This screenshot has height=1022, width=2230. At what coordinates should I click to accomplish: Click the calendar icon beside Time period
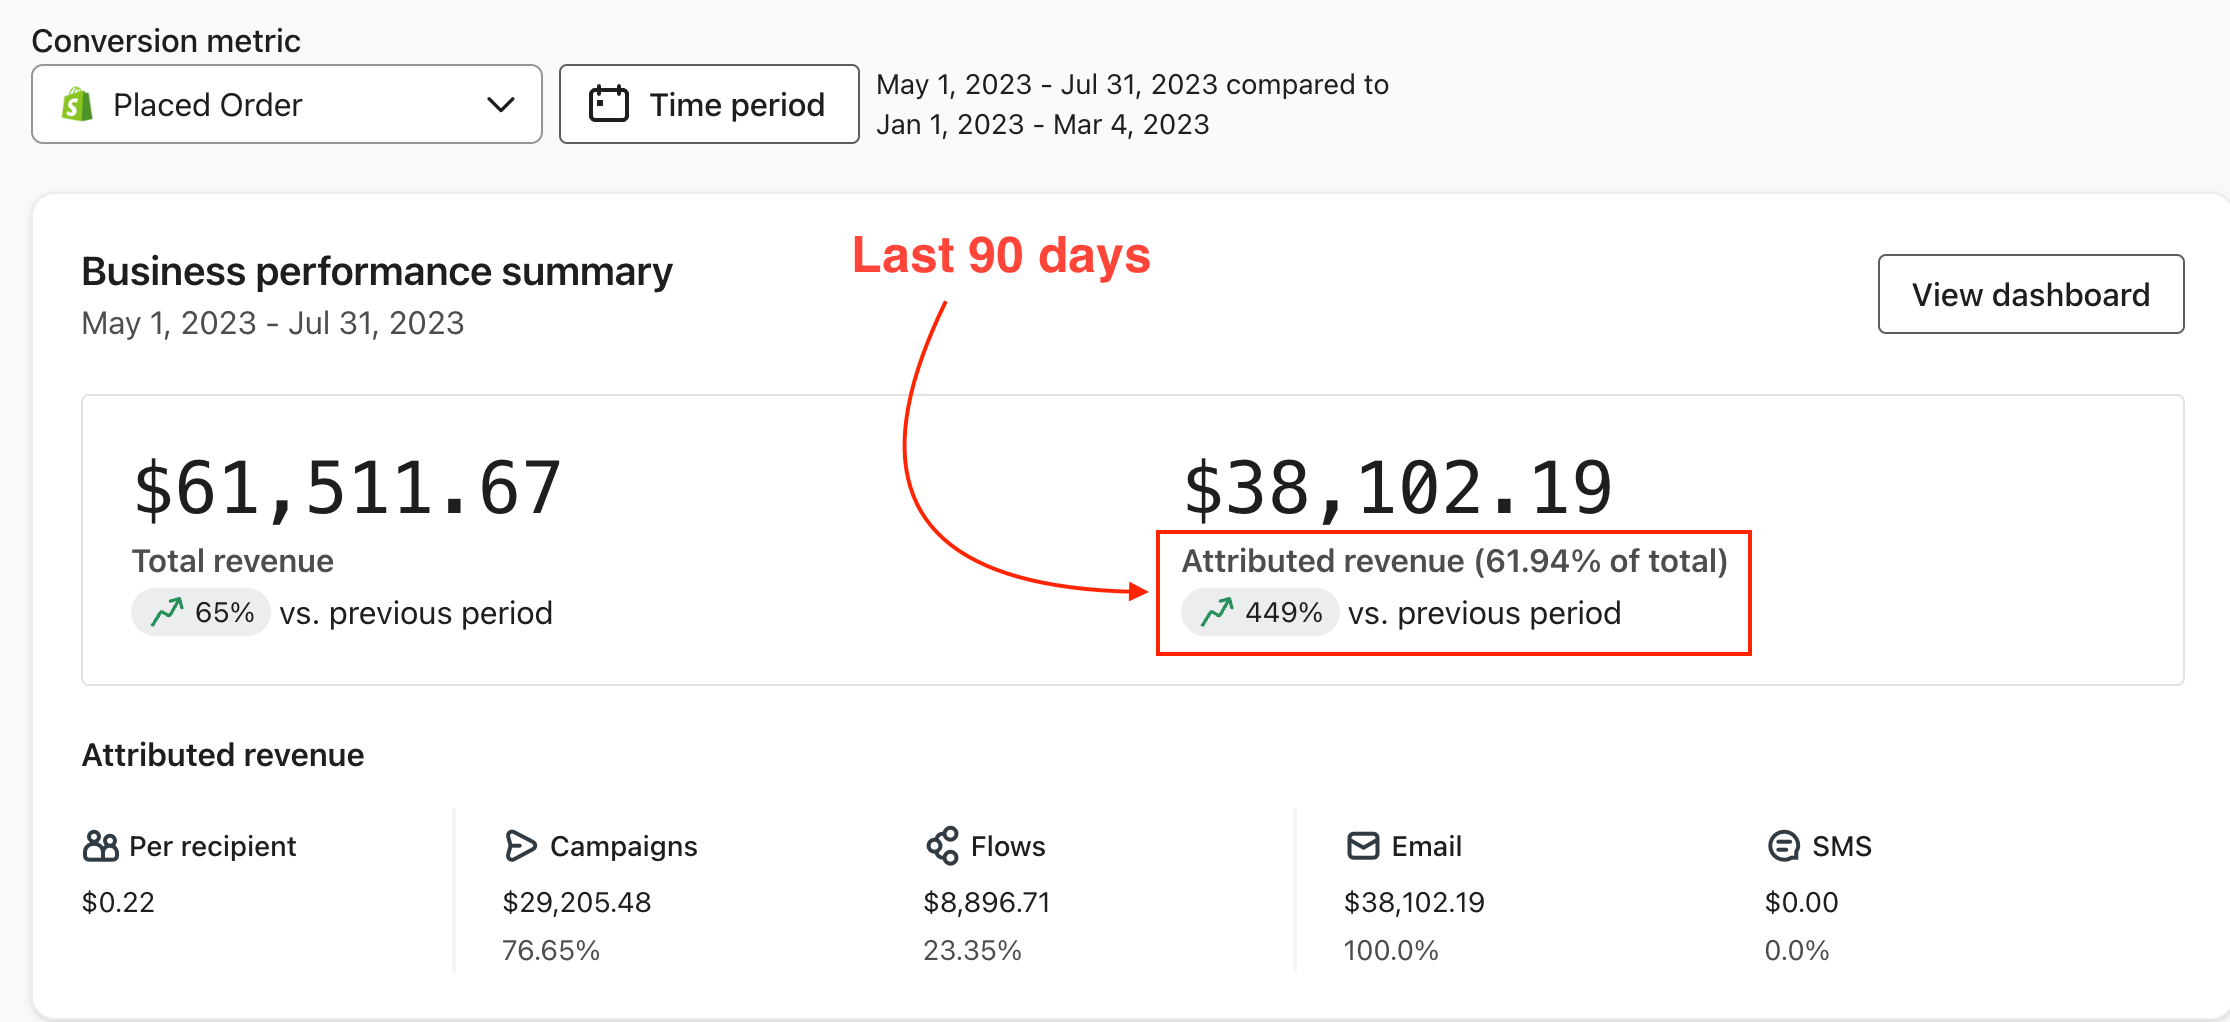(608, 104)
